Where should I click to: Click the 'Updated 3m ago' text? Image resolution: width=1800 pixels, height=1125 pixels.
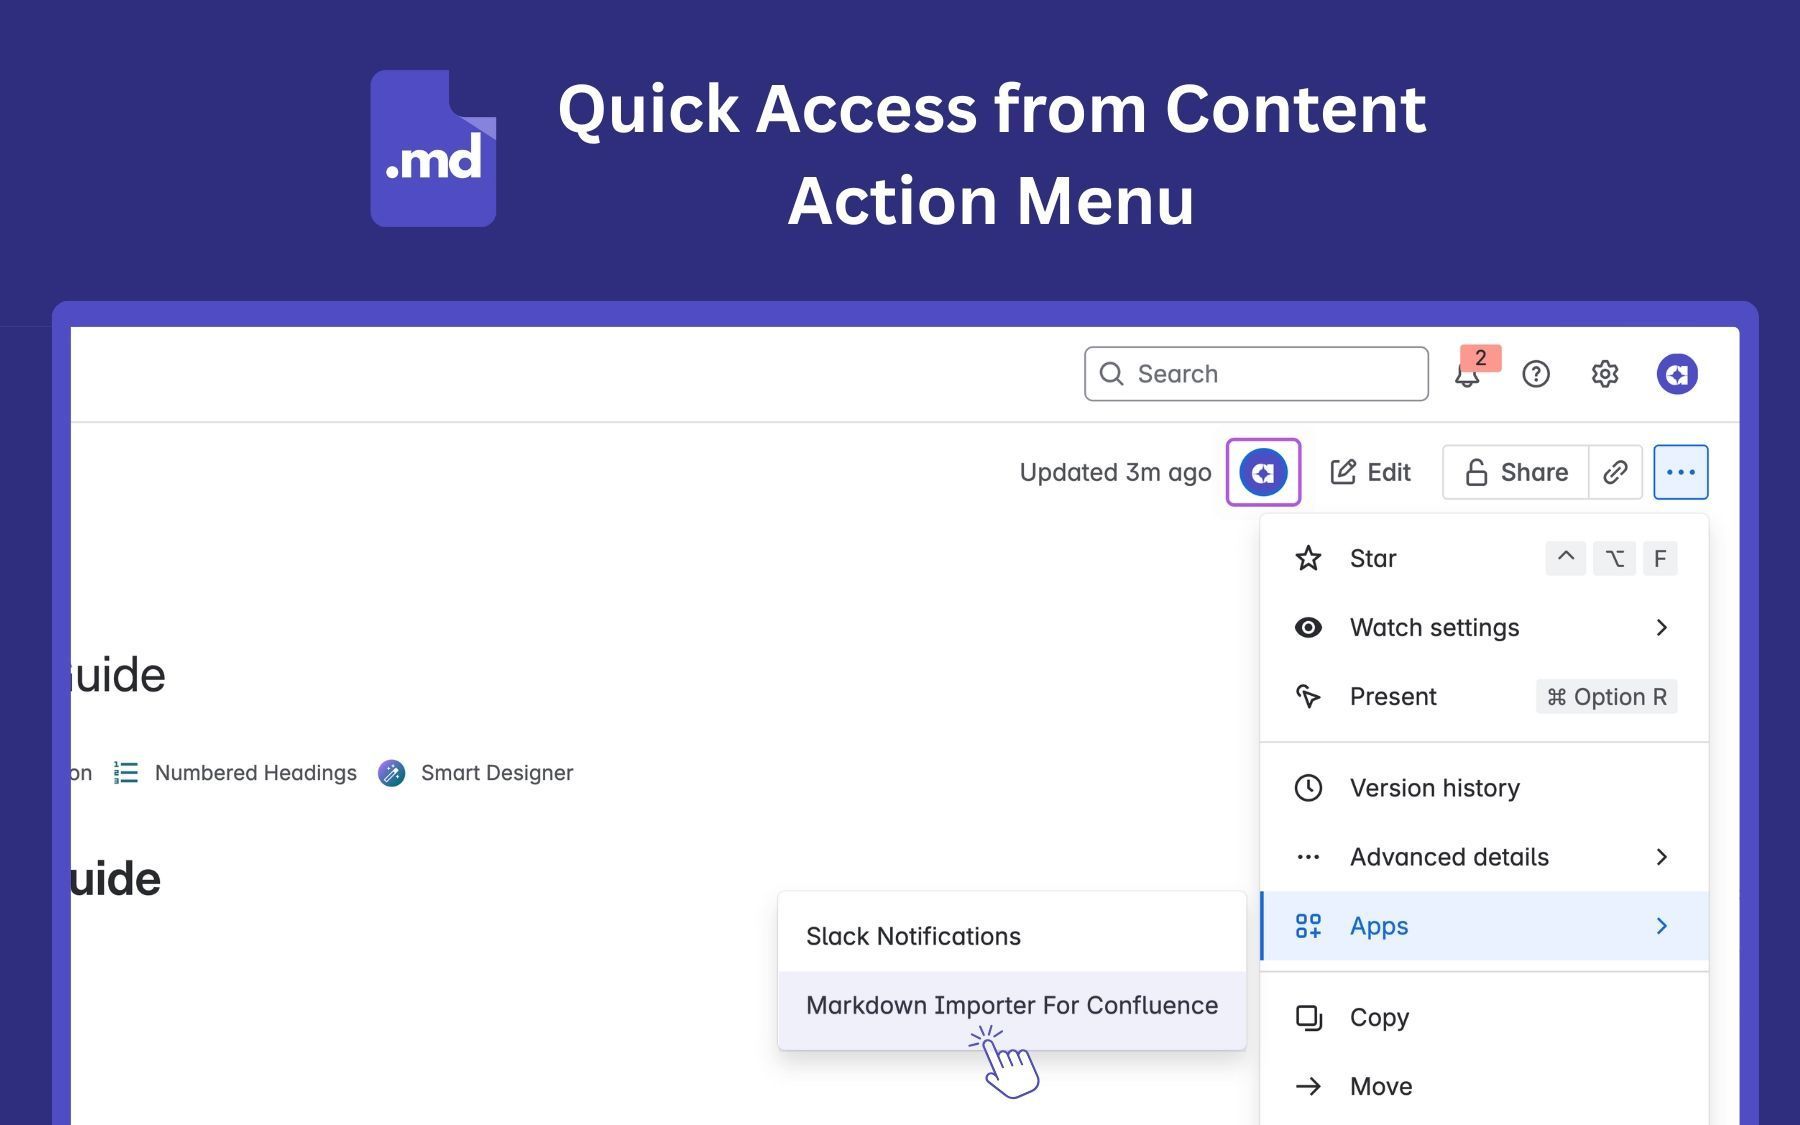click(1115, 472)
